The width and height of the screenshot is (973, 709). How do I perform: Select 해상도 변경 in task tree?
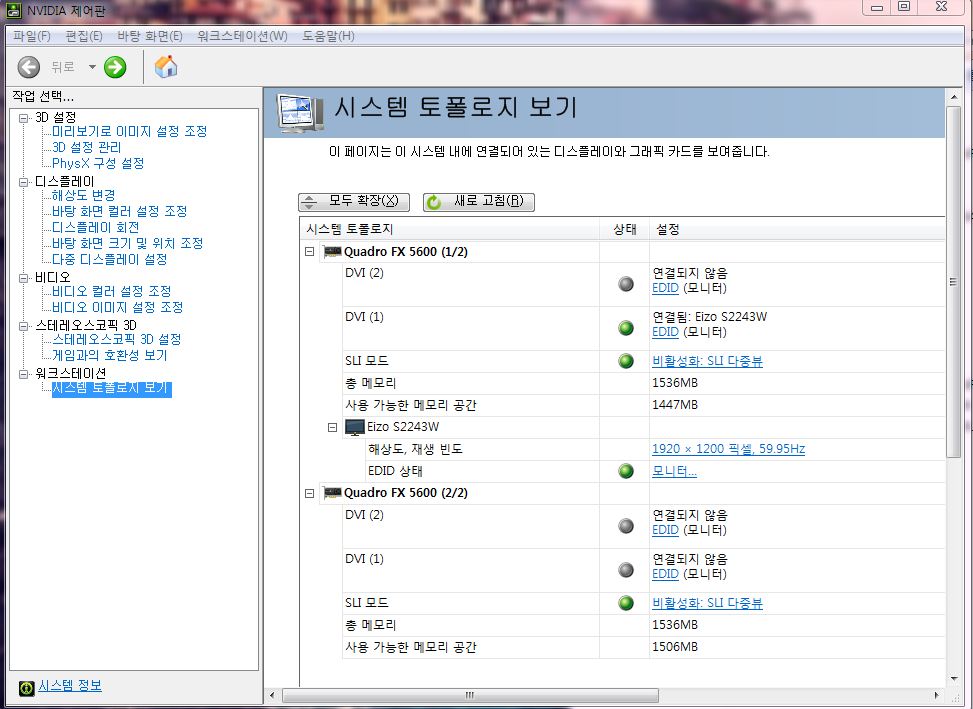click(x=83, y=195)
